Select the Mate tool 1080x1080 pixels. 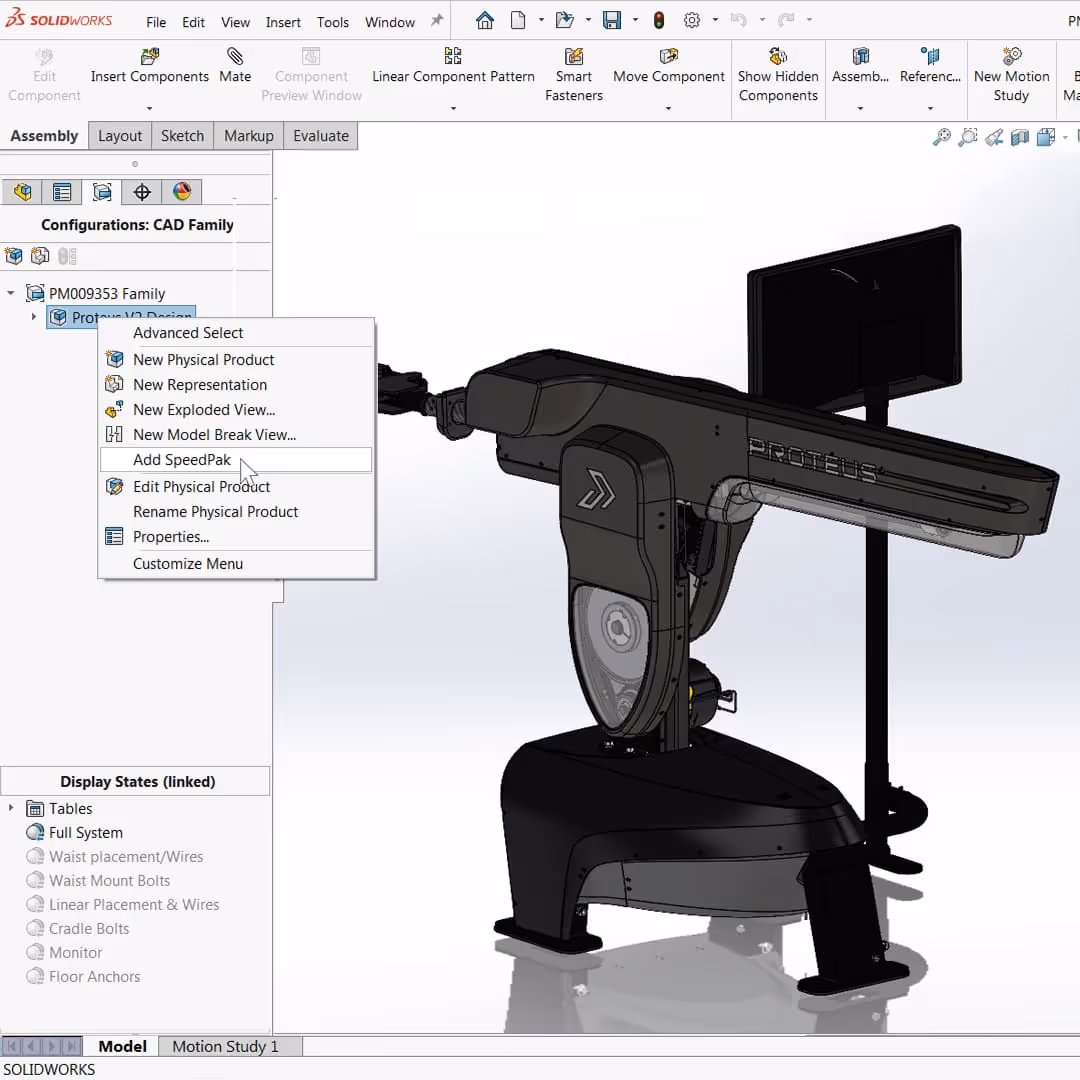pos(235,66)
